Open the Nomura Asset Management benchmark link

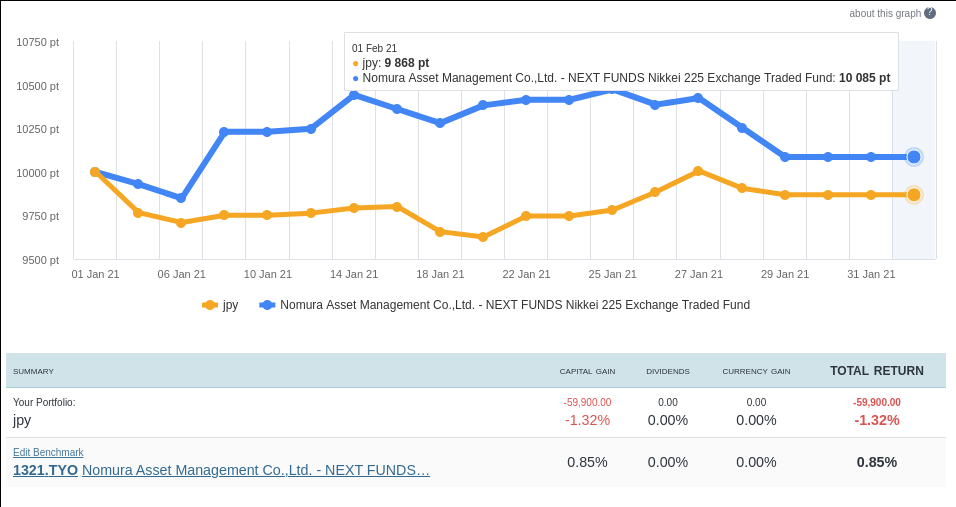coord(256,470)
